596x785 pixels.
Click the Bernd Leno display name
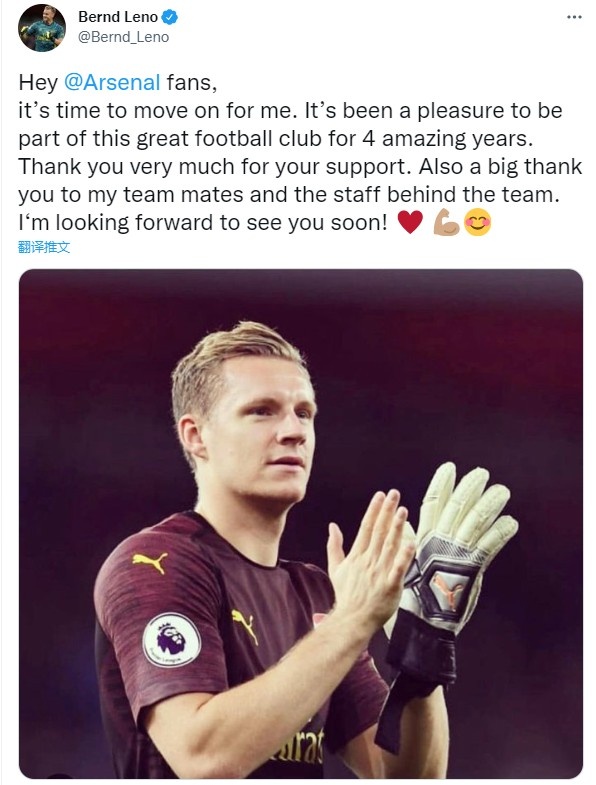118,17
